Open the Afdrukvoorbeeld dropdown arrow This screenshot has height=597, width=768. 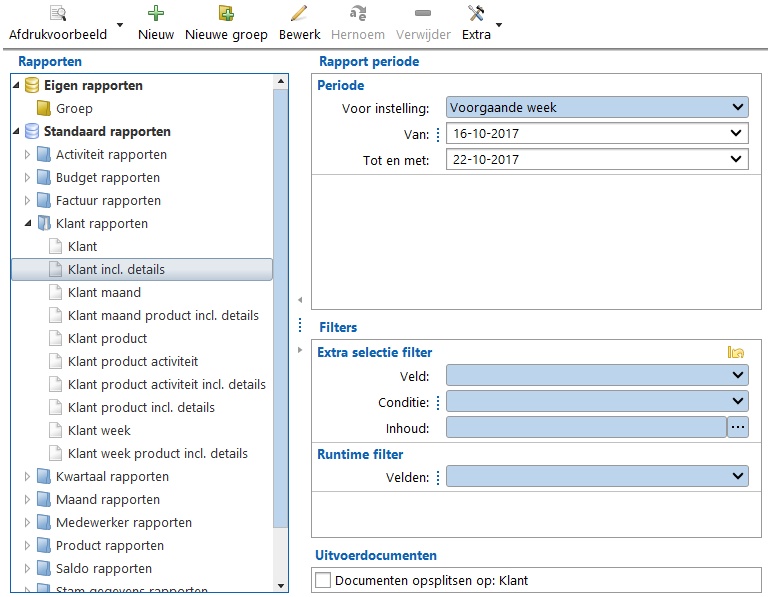click(120, 24)
